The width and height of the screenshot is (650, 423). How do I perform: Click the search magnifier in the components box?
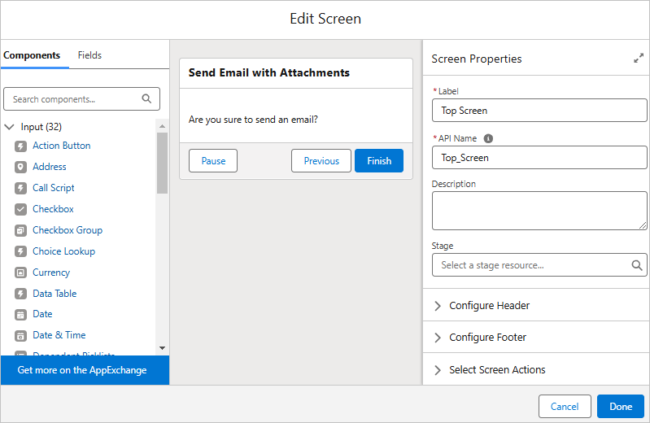146,99
